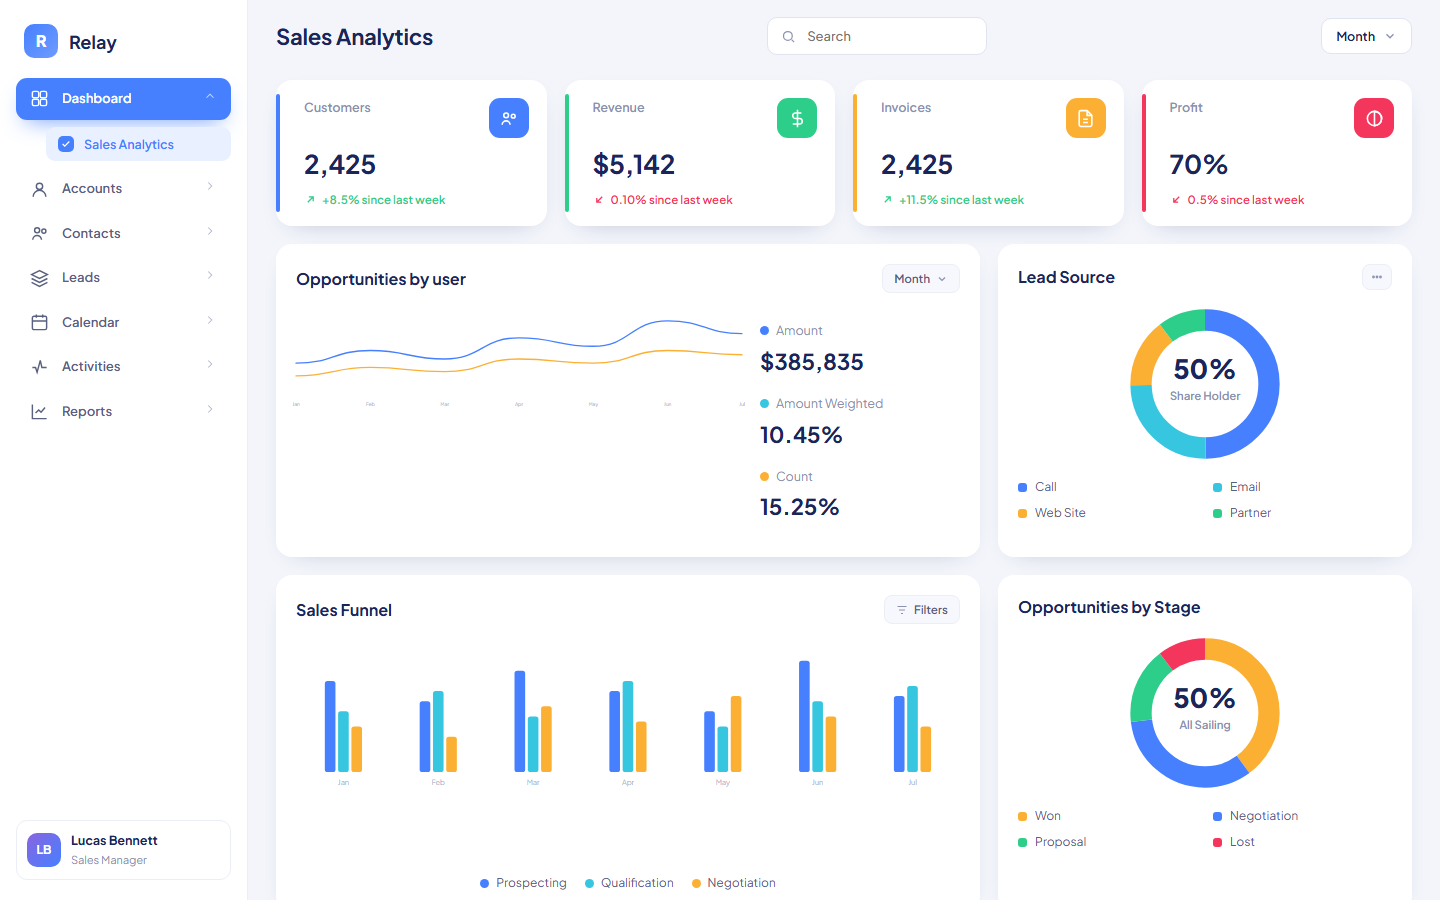Click the Accounts person icon
1440x900 pixels.
point(40,189)
